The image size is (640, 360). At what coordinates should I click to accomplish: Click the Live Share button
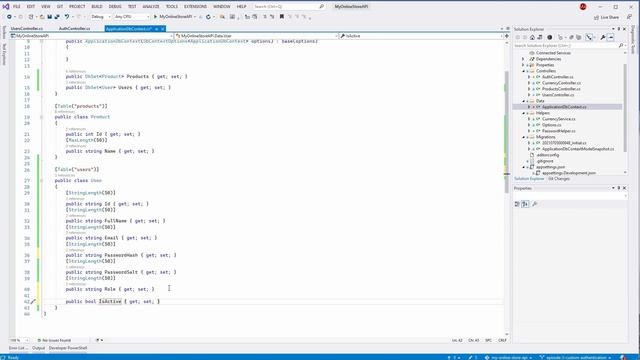tap(607, 17)
